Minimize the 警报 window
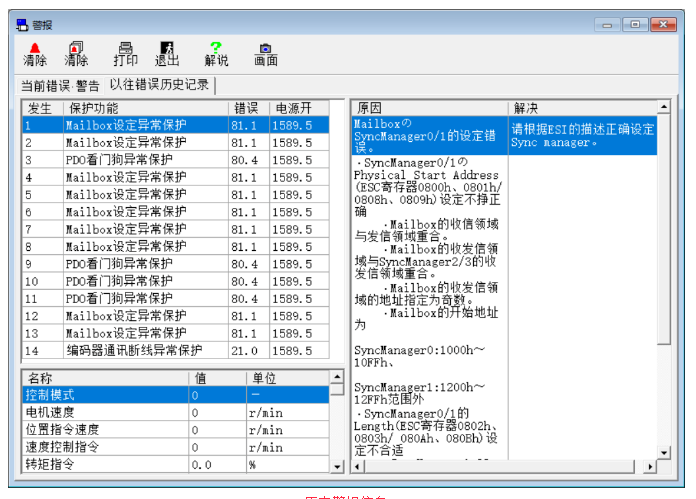 [x=607, y=25]
